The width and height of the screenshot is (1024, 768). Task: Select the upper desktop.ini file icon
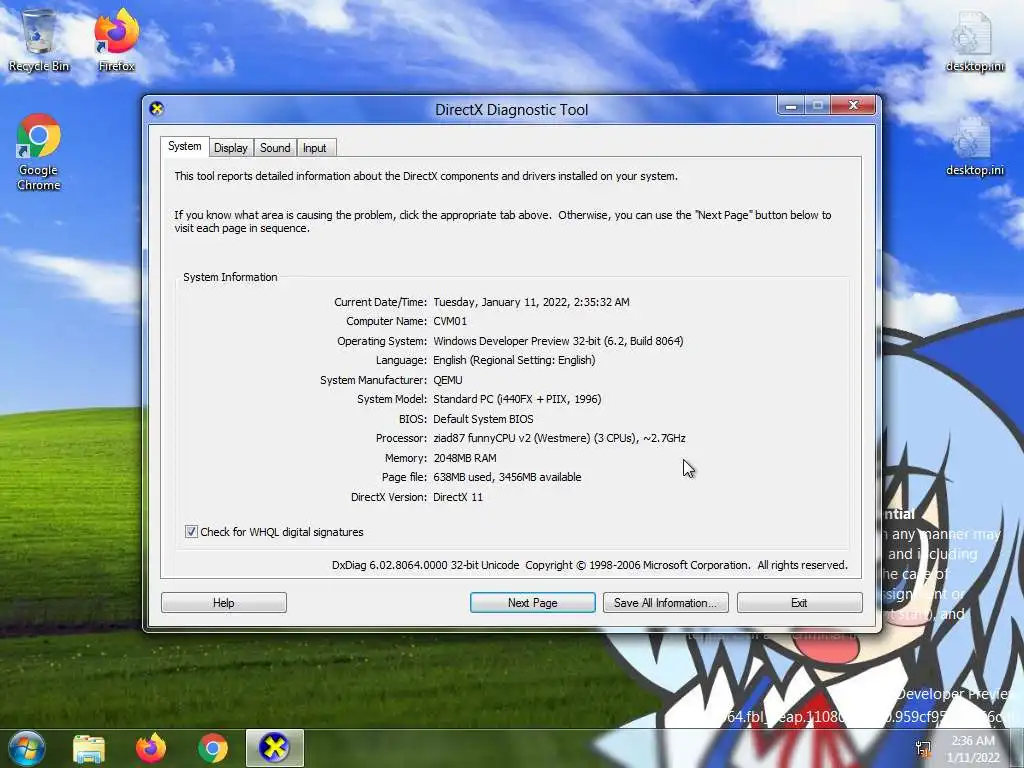974,40
